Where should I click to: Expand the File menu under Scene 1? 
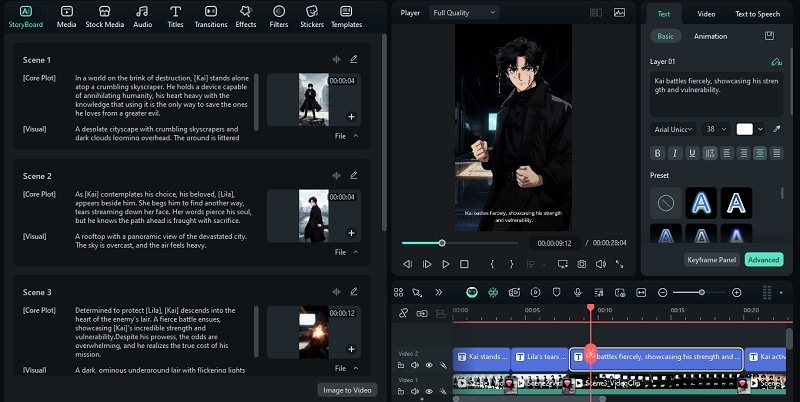346,136
